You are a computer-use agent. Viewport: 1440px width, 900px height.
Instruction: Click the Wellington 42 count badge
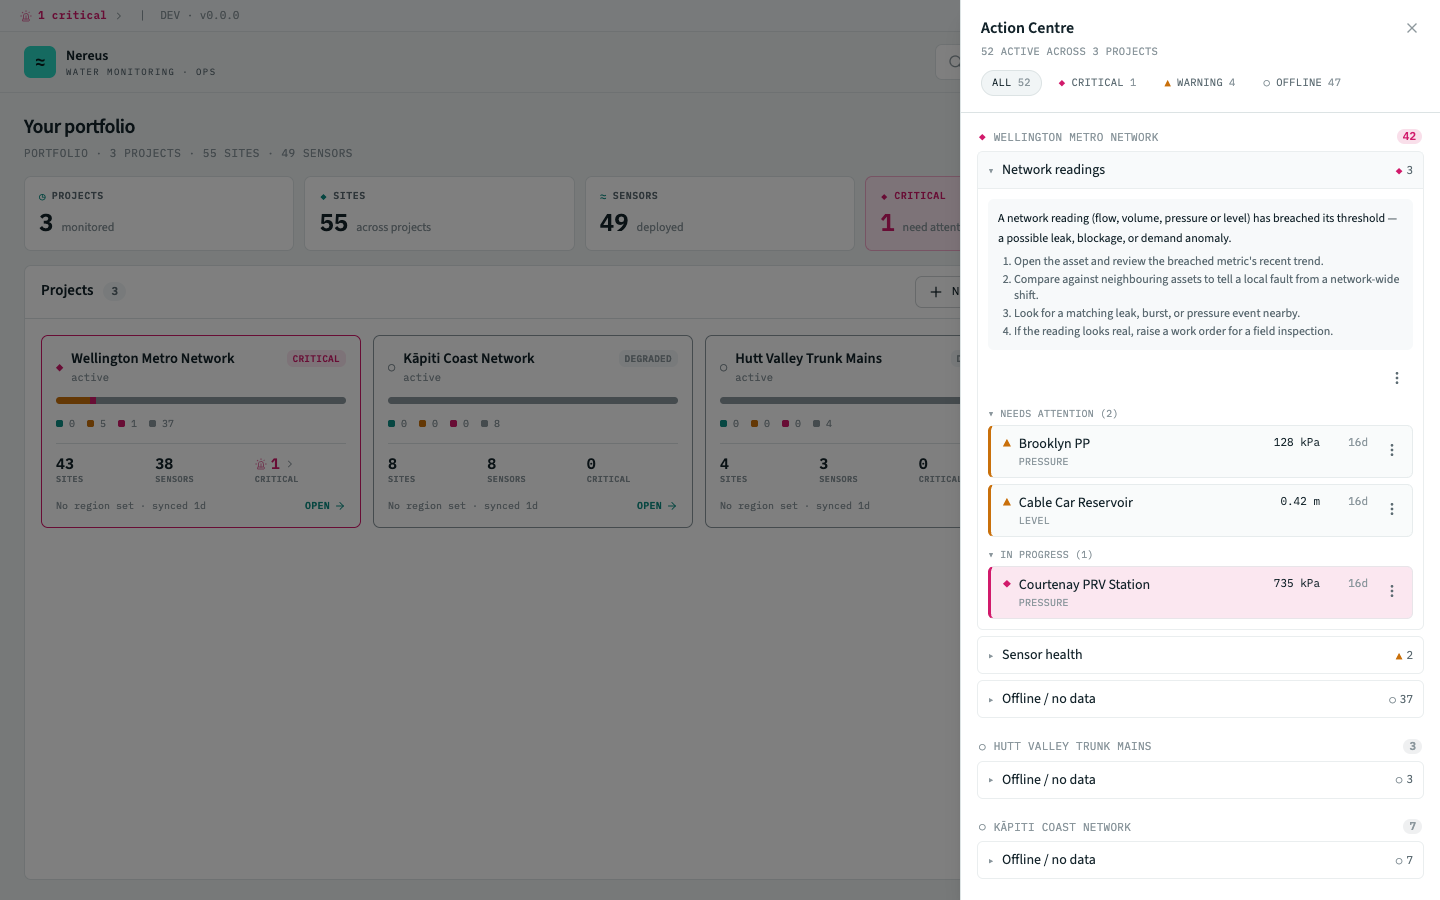click(x=1409, y=137)
